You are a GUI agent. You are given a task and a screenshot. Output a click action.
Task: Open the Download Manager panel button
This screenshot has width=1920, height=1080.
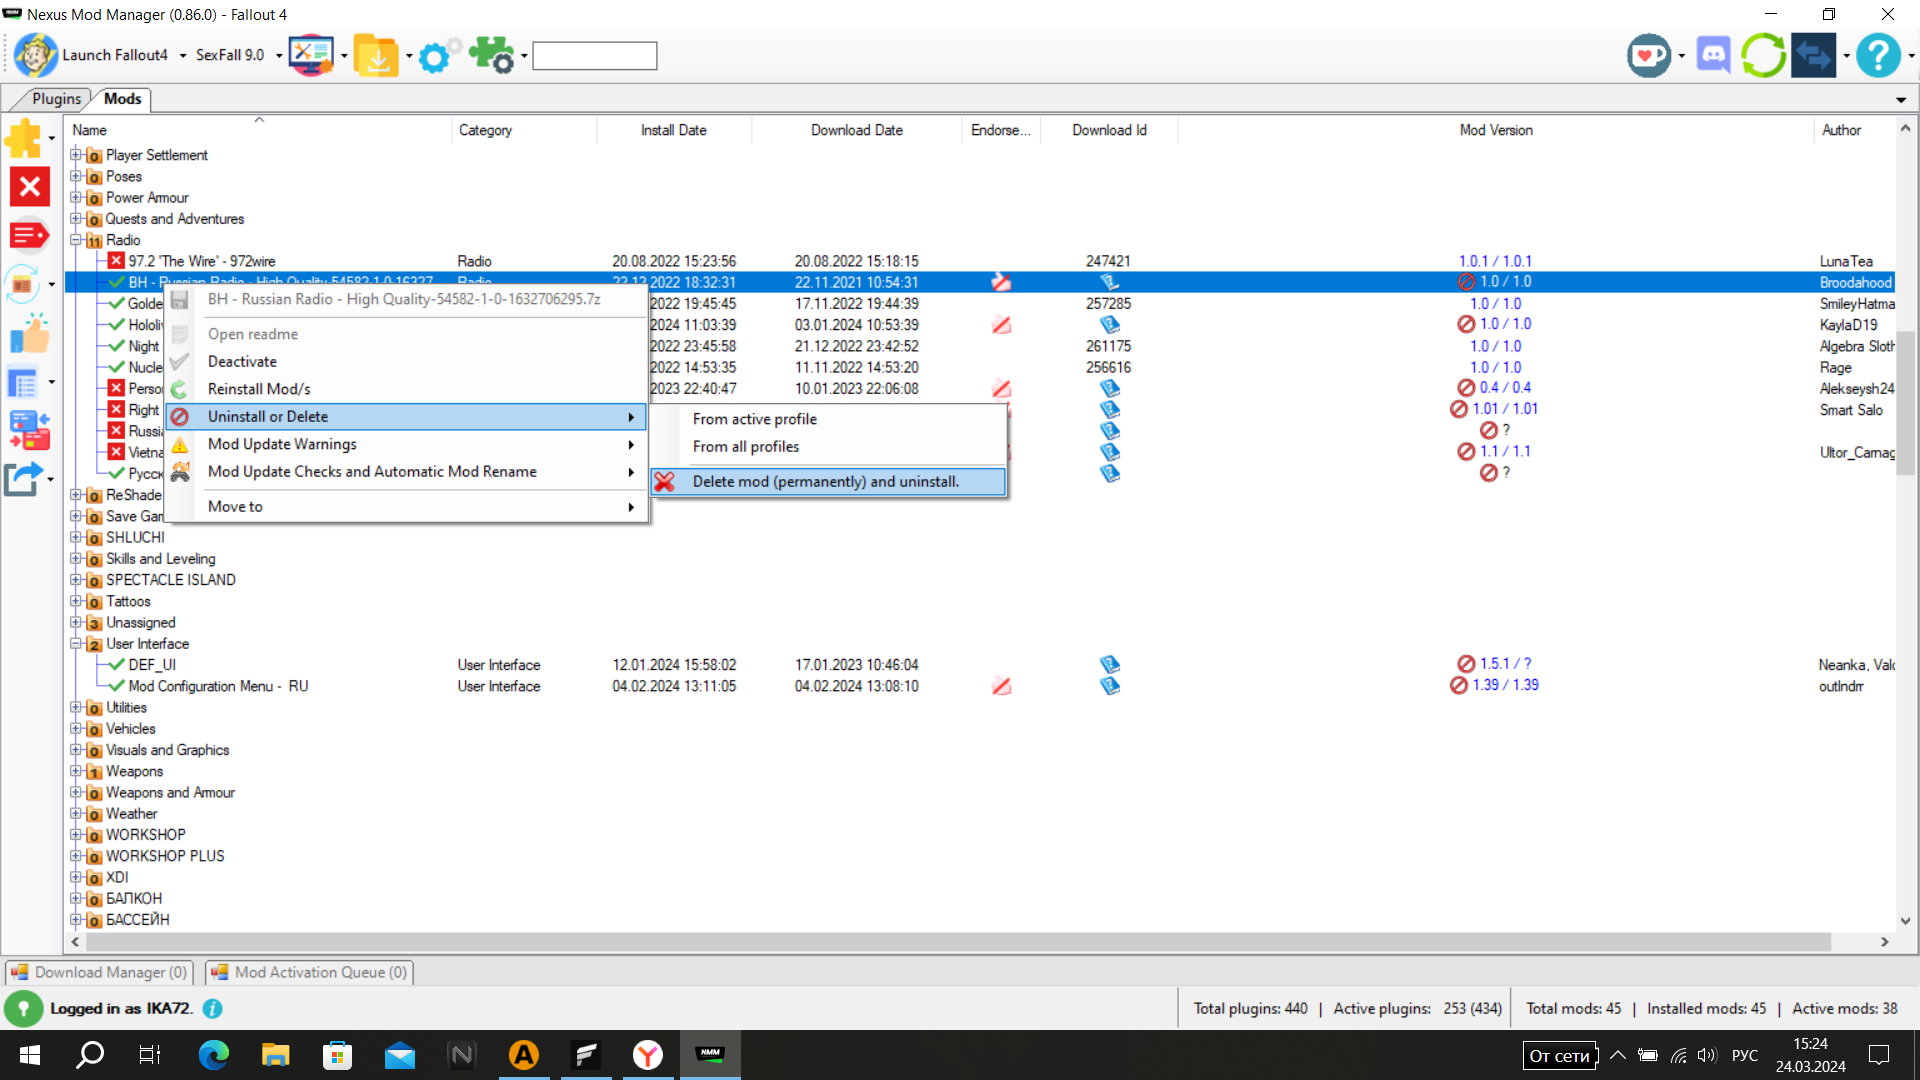coord(99,972)
